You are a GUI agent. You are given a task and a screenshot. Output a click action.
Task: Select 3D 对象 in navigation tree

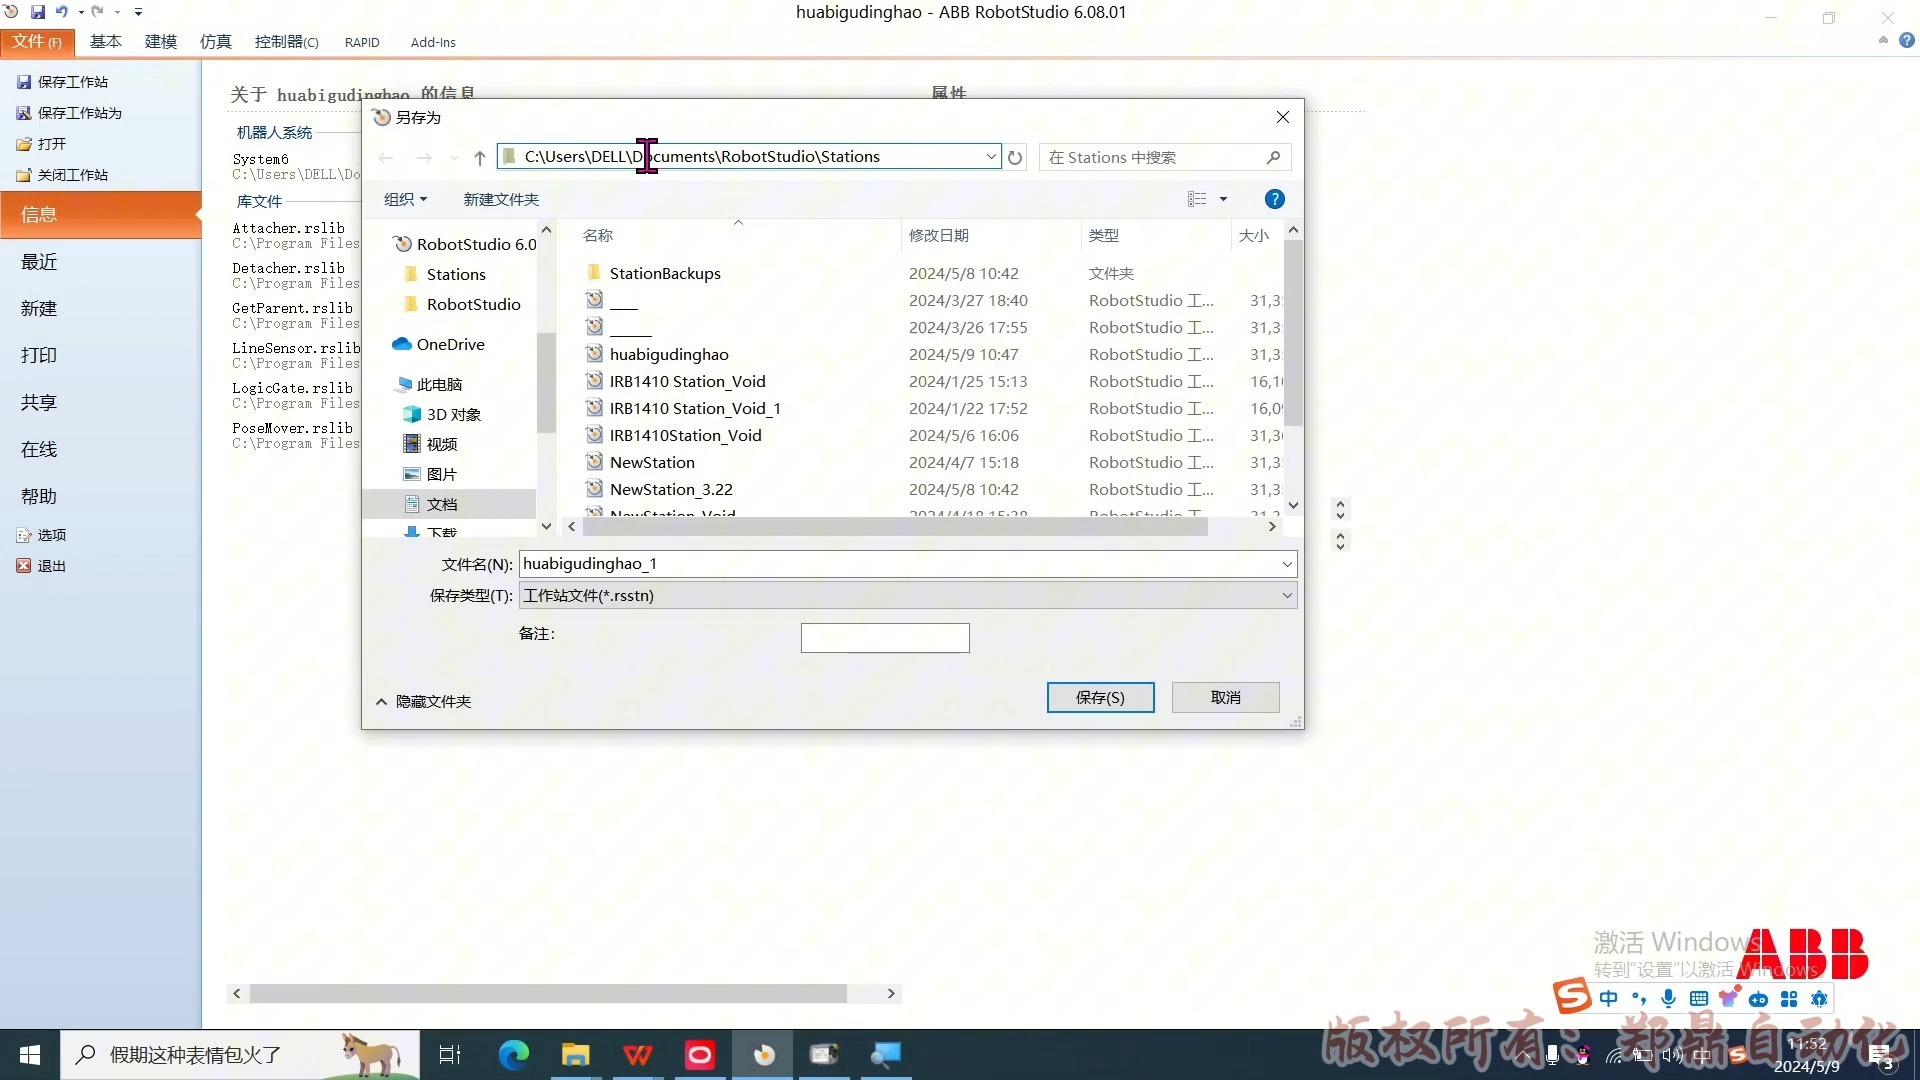[453, 414]
